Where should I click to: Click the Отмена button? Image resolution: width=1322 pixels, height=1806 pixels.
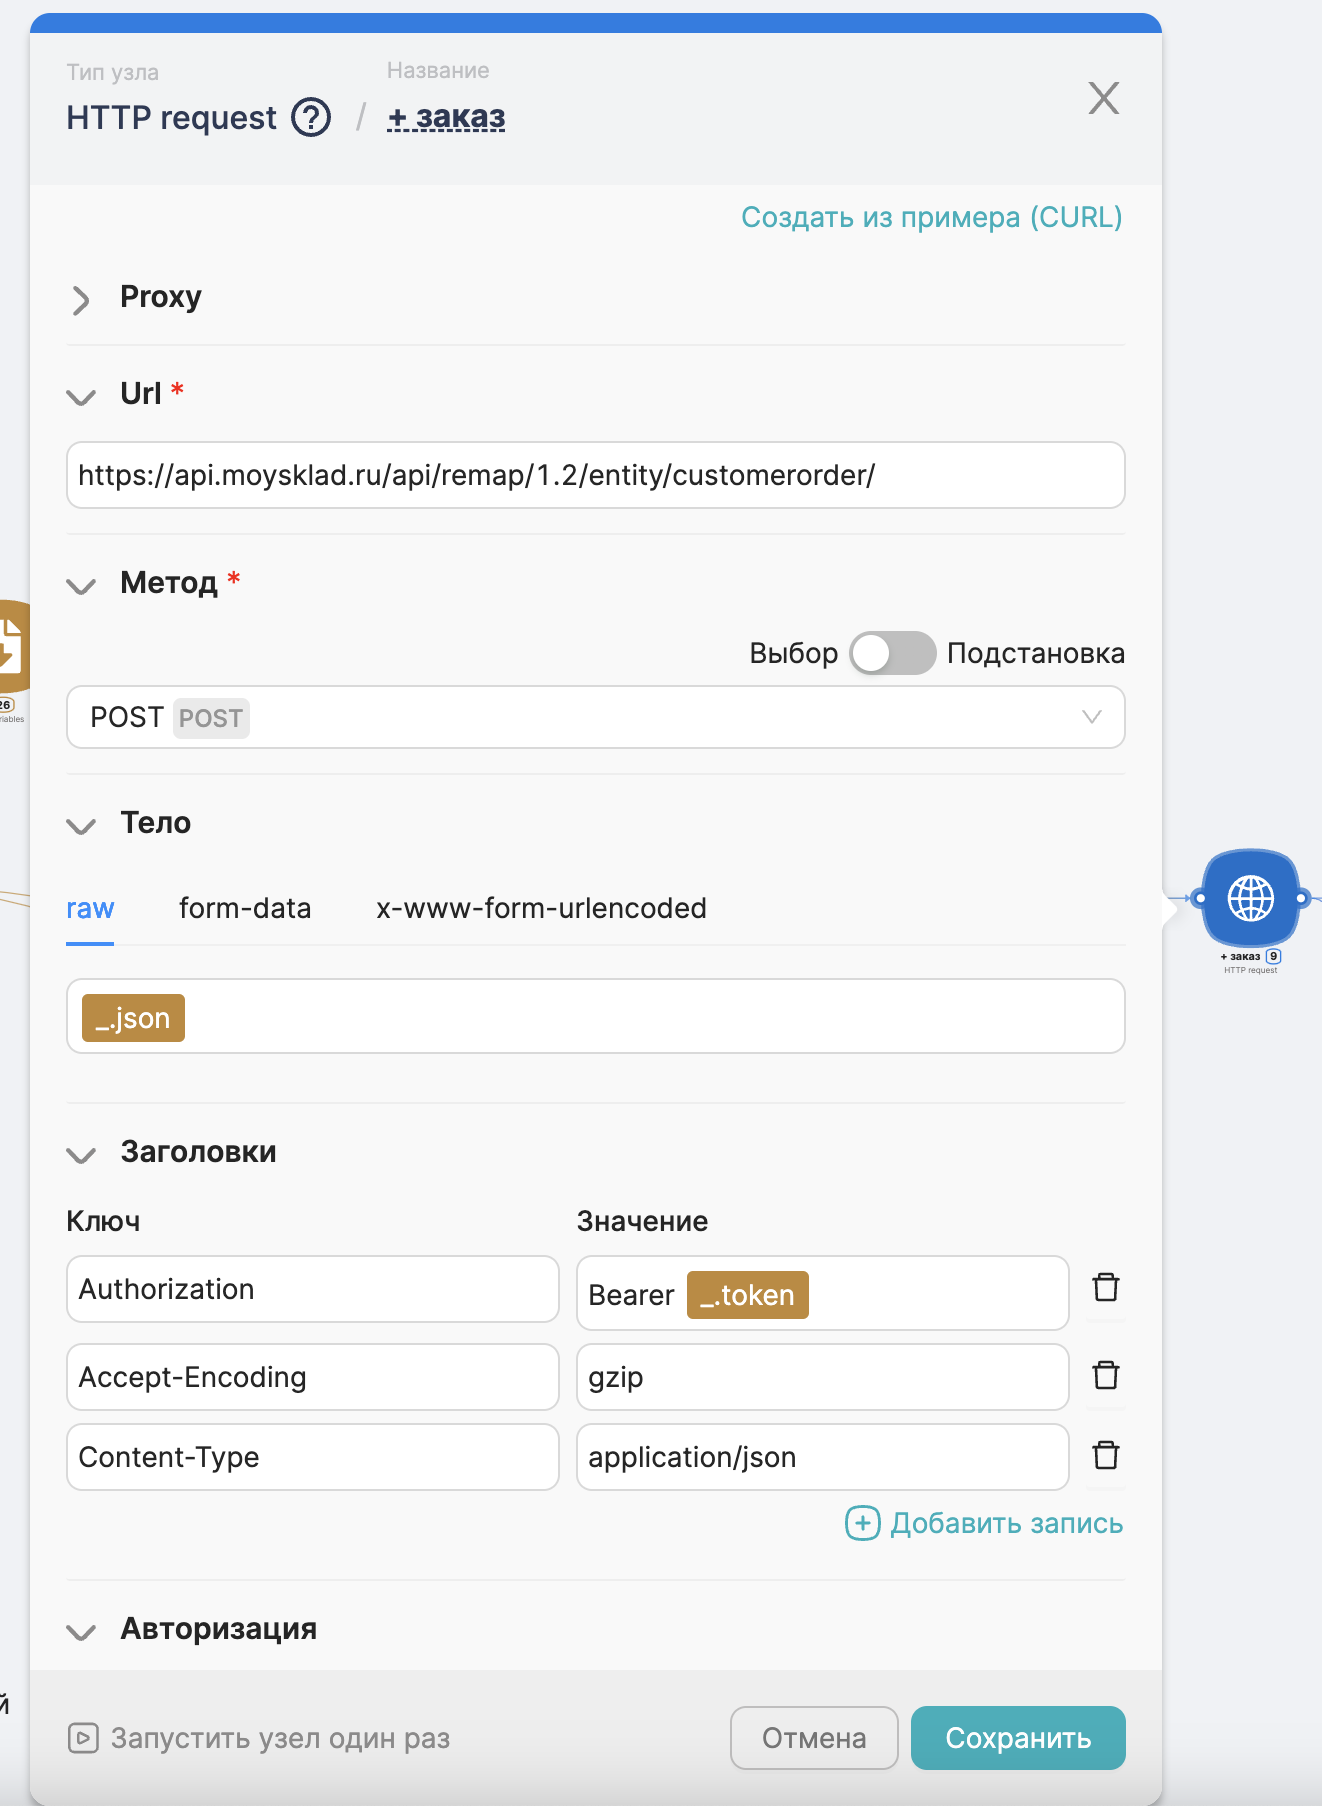[x=814, y=1738]
